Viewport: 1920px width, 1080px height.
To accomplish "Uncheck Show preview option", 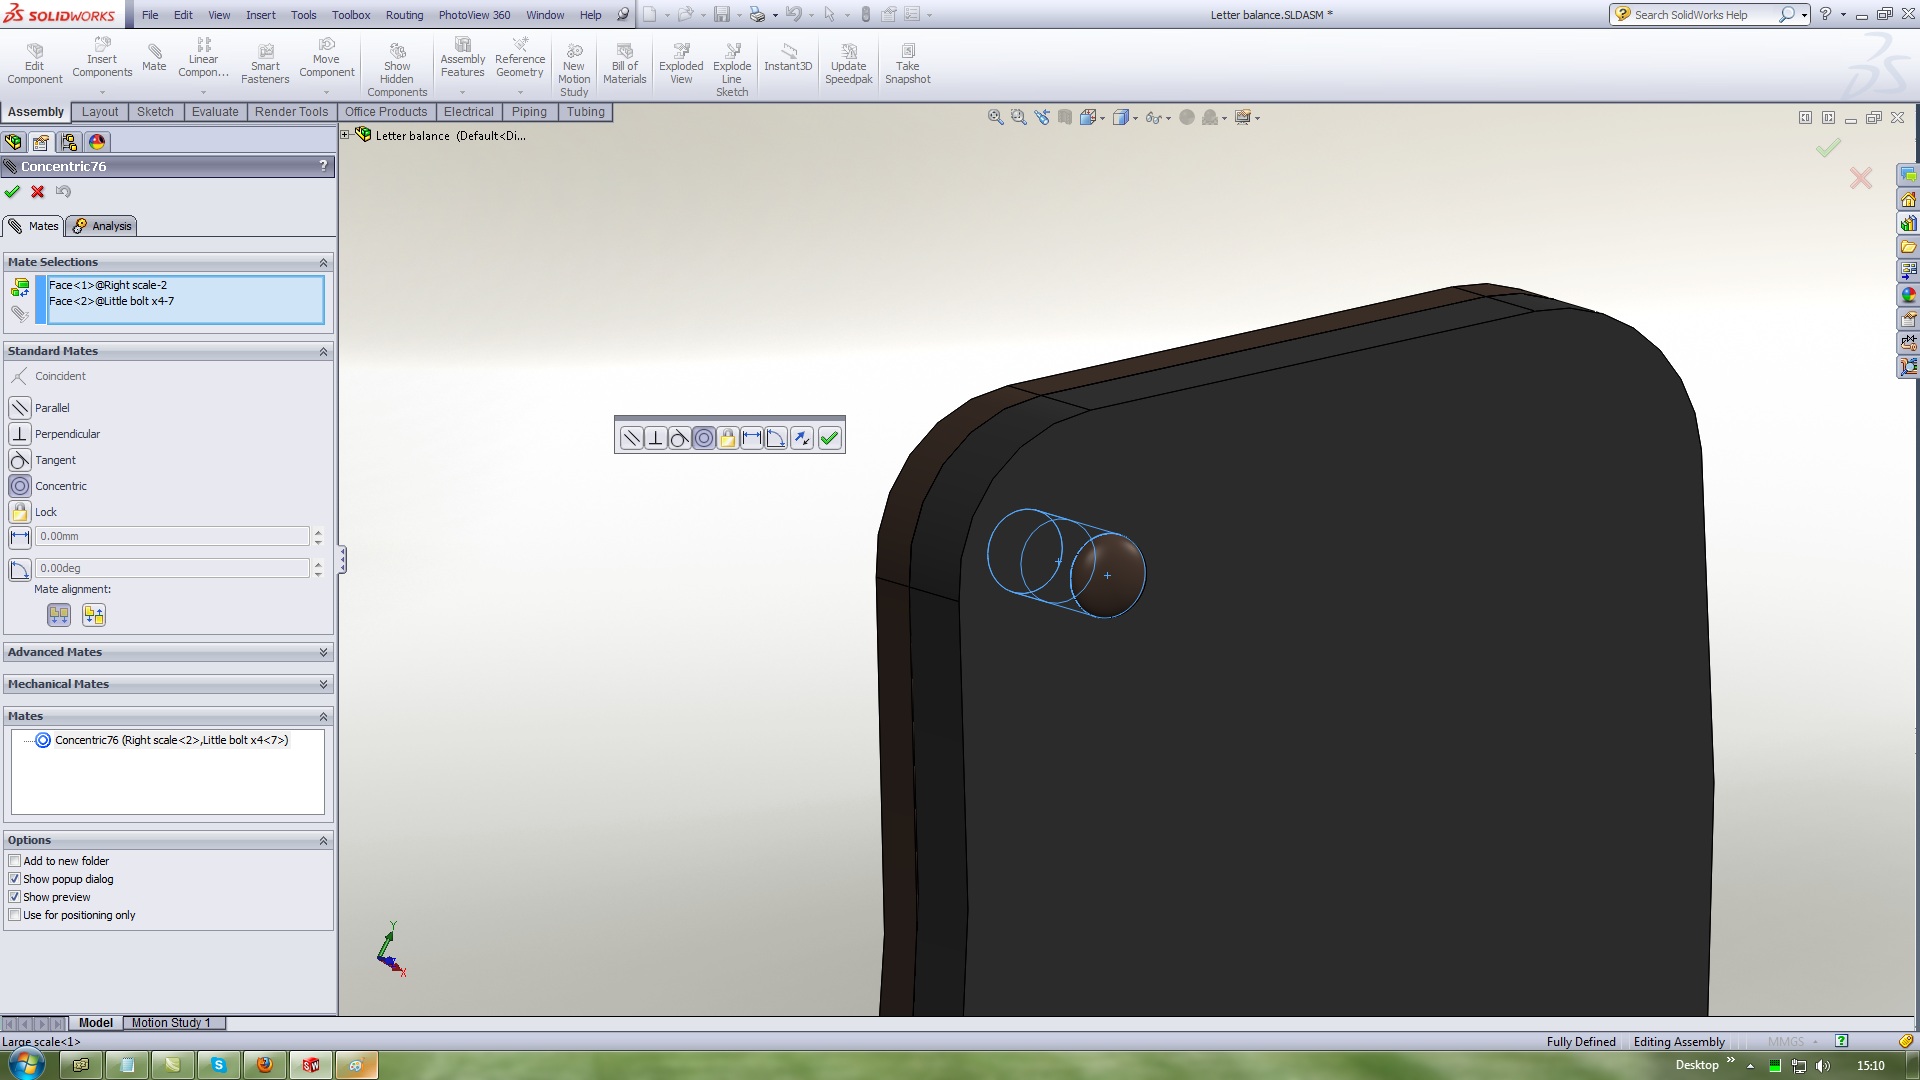I will 14,897.
